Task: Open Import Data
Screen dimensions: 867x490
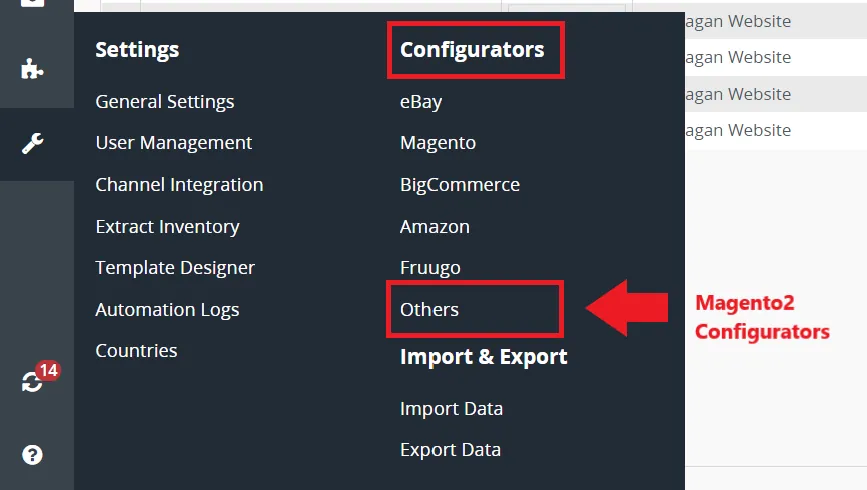Action: (x=451, y=409)
